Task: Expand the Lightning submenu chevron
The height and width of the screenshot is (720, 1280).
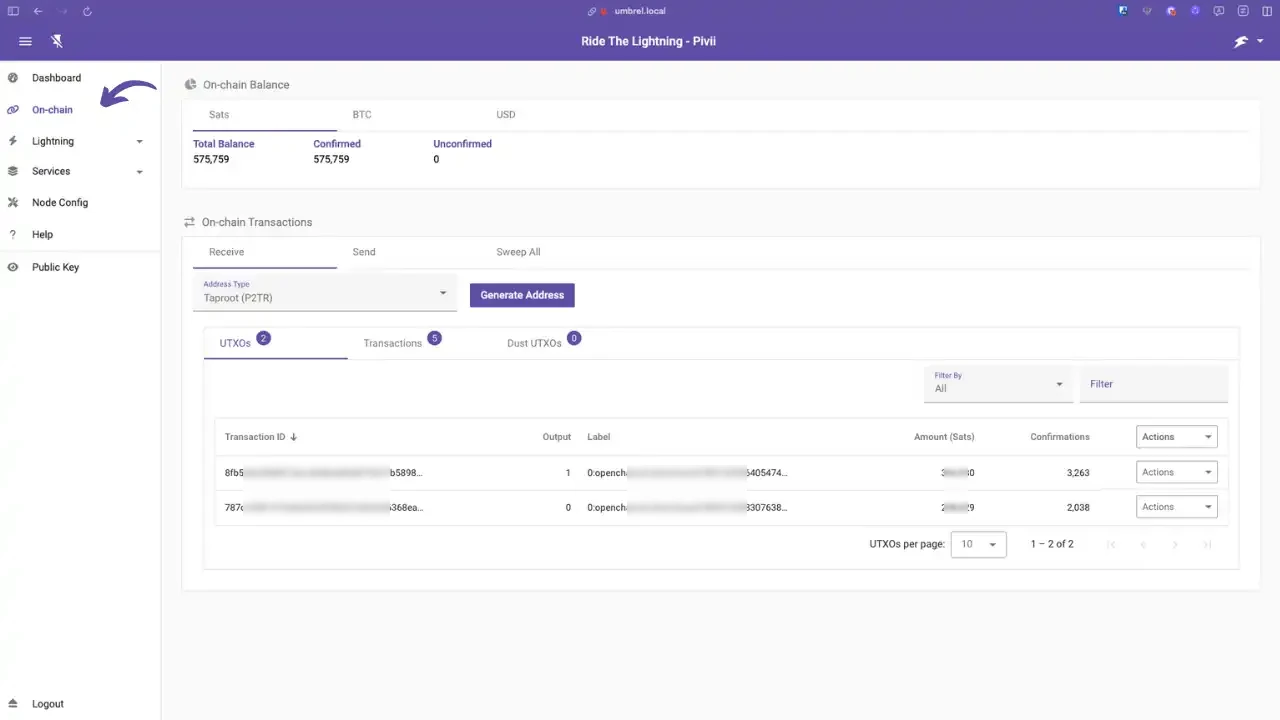Action: click(x=140, y=142)
